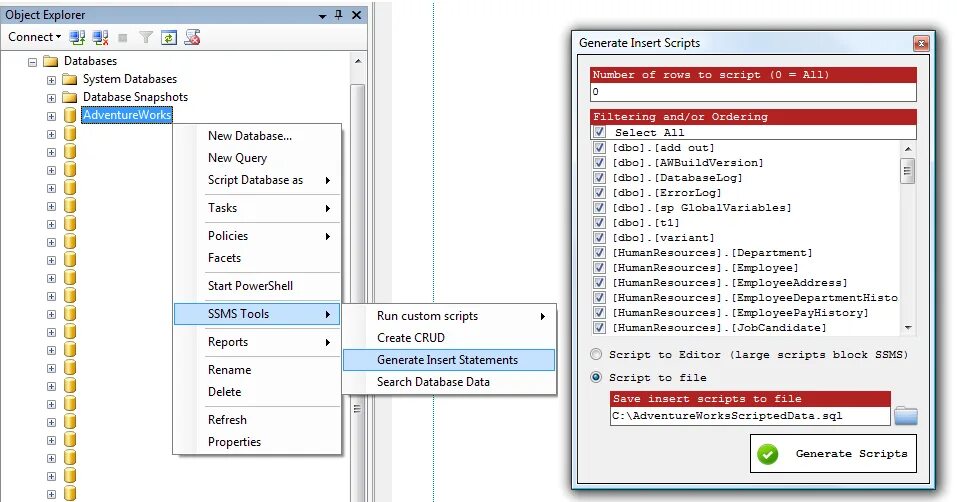Select Generate Insert Statements menu item

point(449,360)
